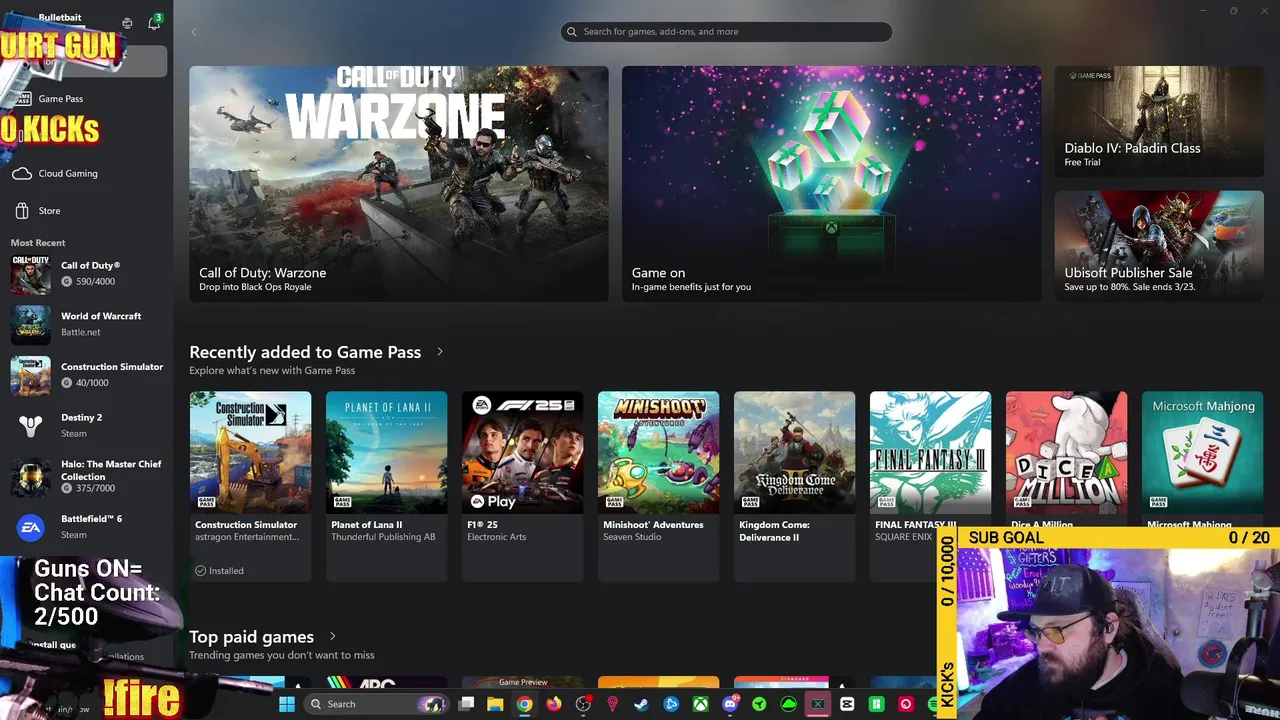Click the highlighted active Xbox app taskbar icon

click(x=818, y=704)
